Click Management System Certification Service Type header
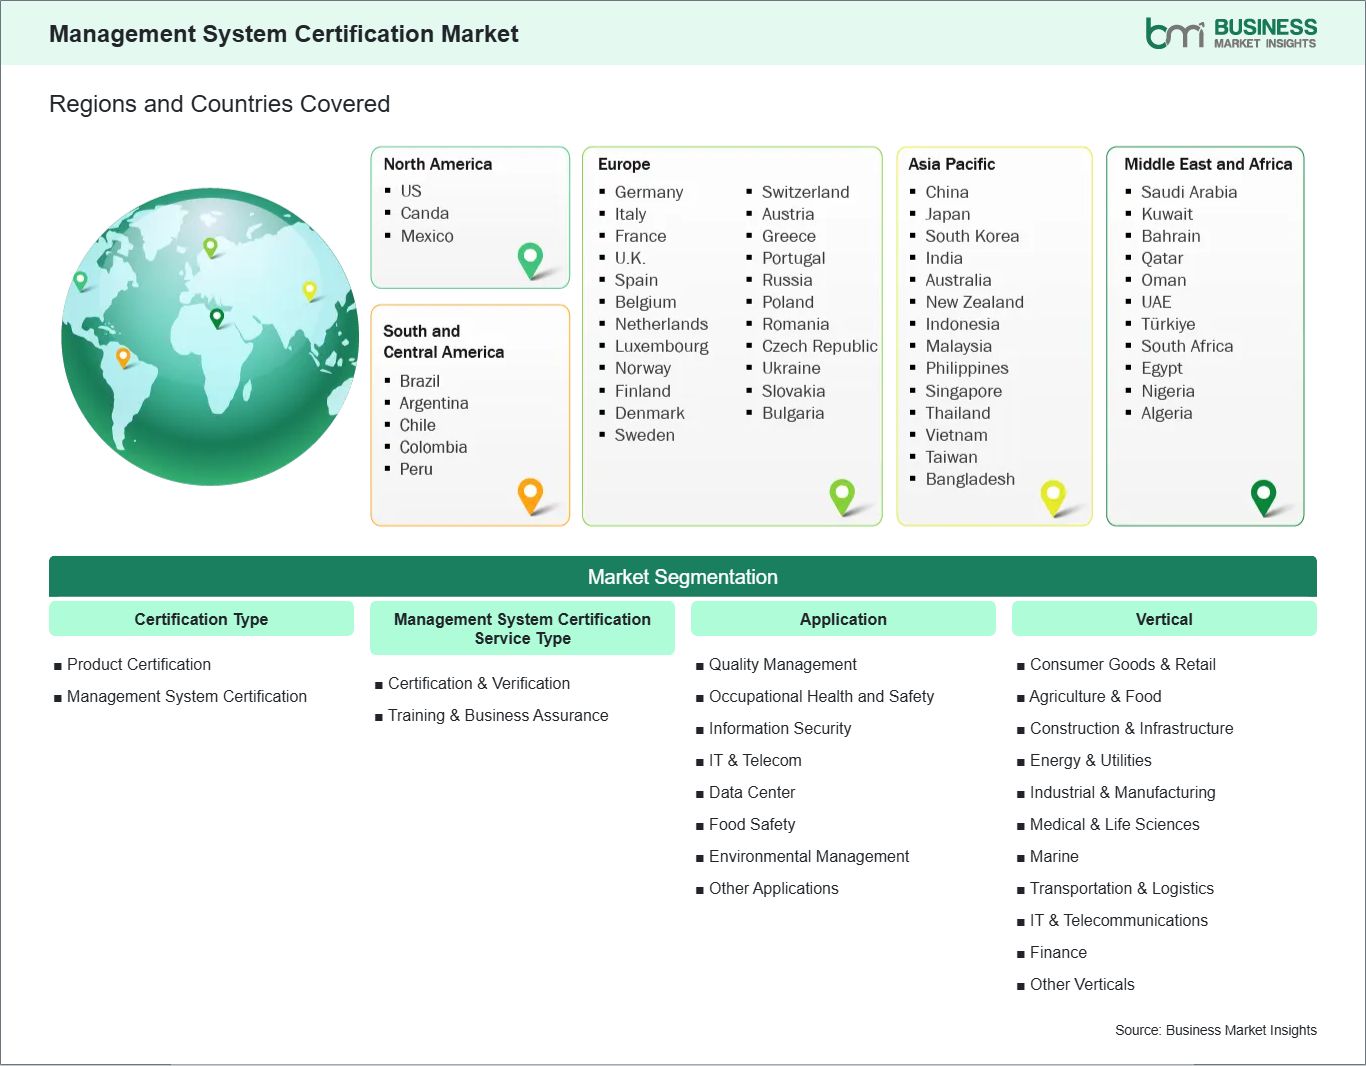This screenshot has width=1366, height=1066. pos(522,628)
